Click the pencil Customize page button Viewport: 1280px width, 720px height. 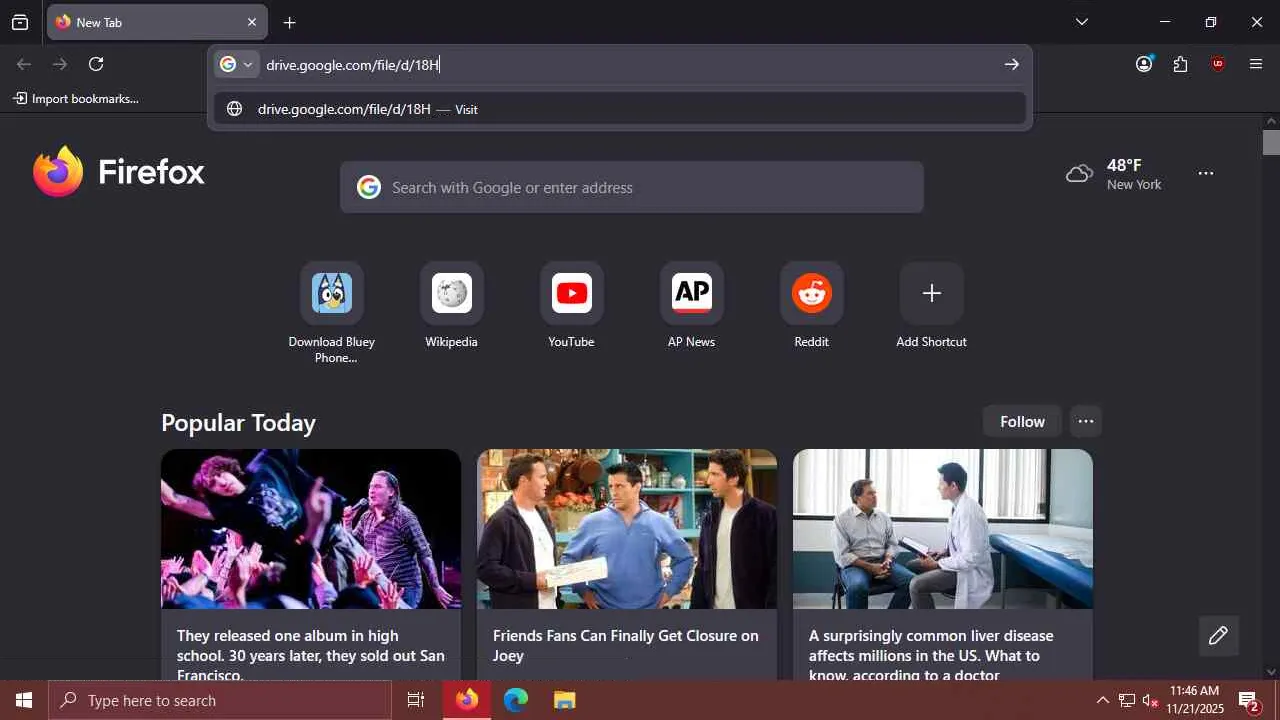(1218, 636)
